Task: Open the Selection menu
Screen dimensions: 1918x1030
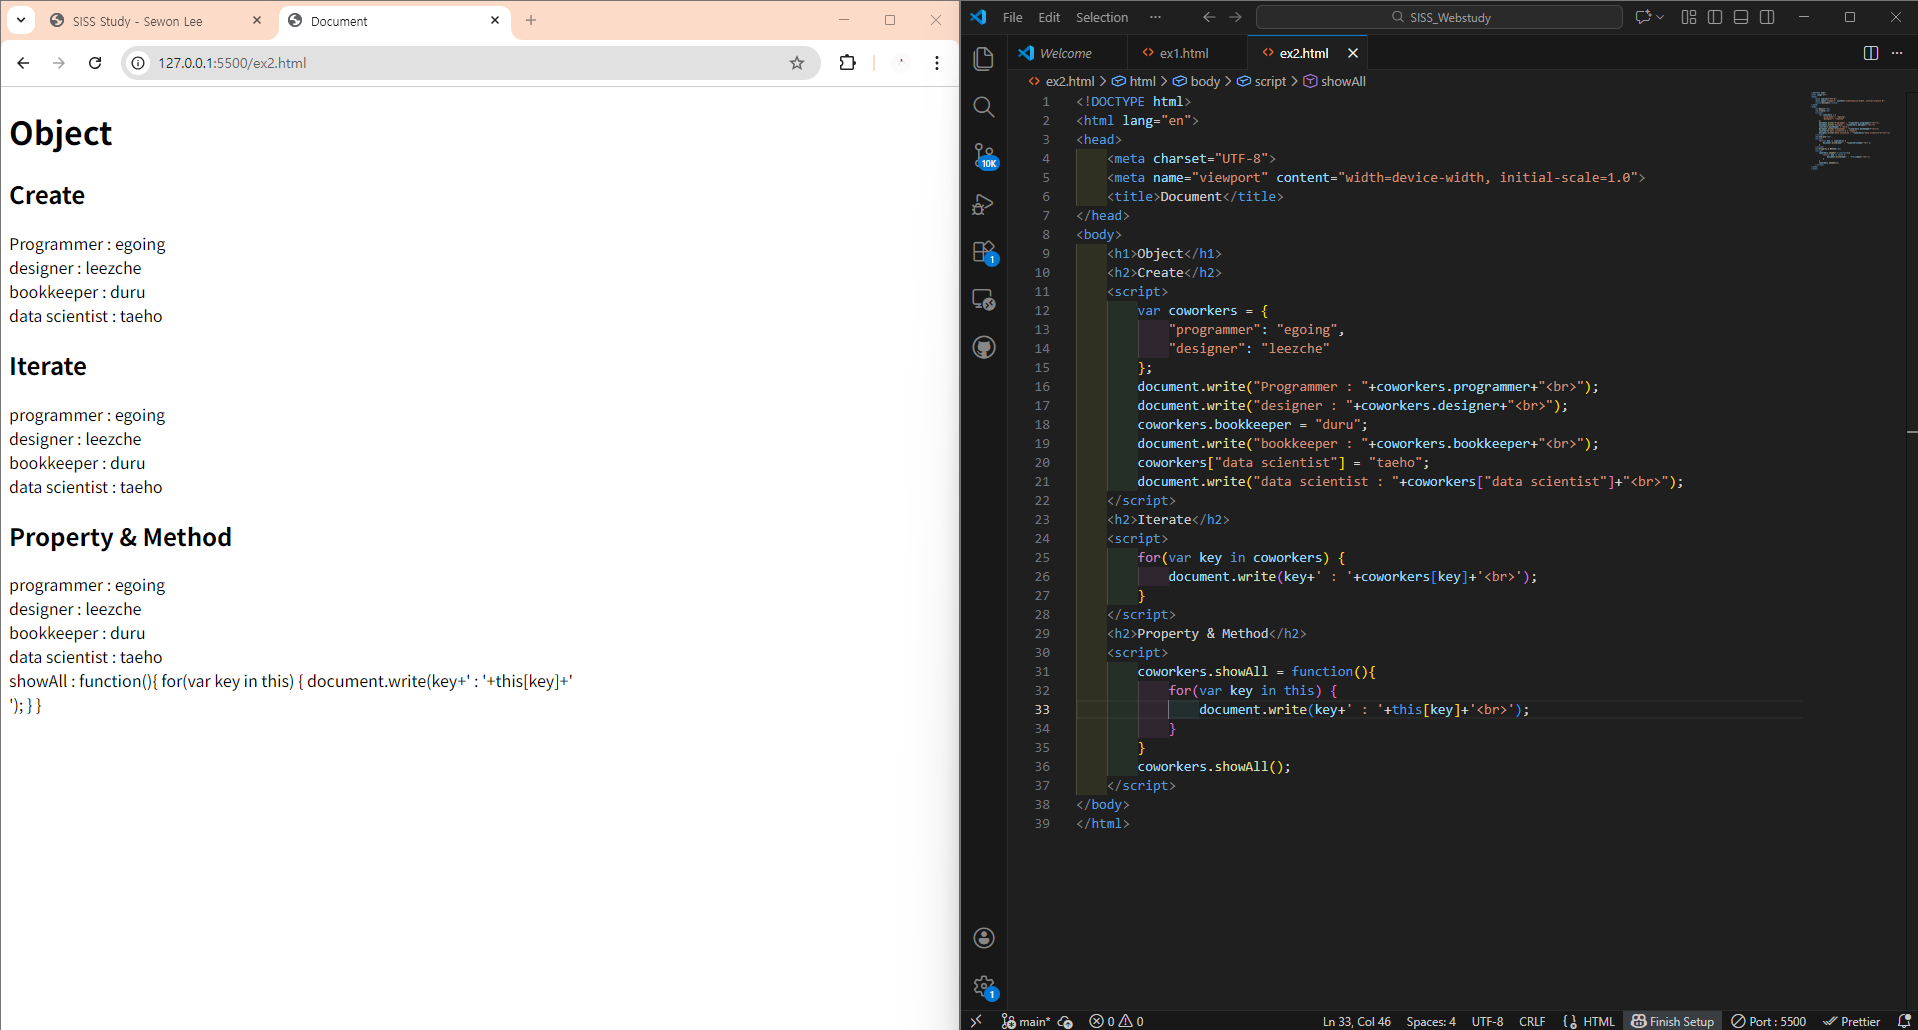Action: pyautogui.click(x=1101, y=17)
